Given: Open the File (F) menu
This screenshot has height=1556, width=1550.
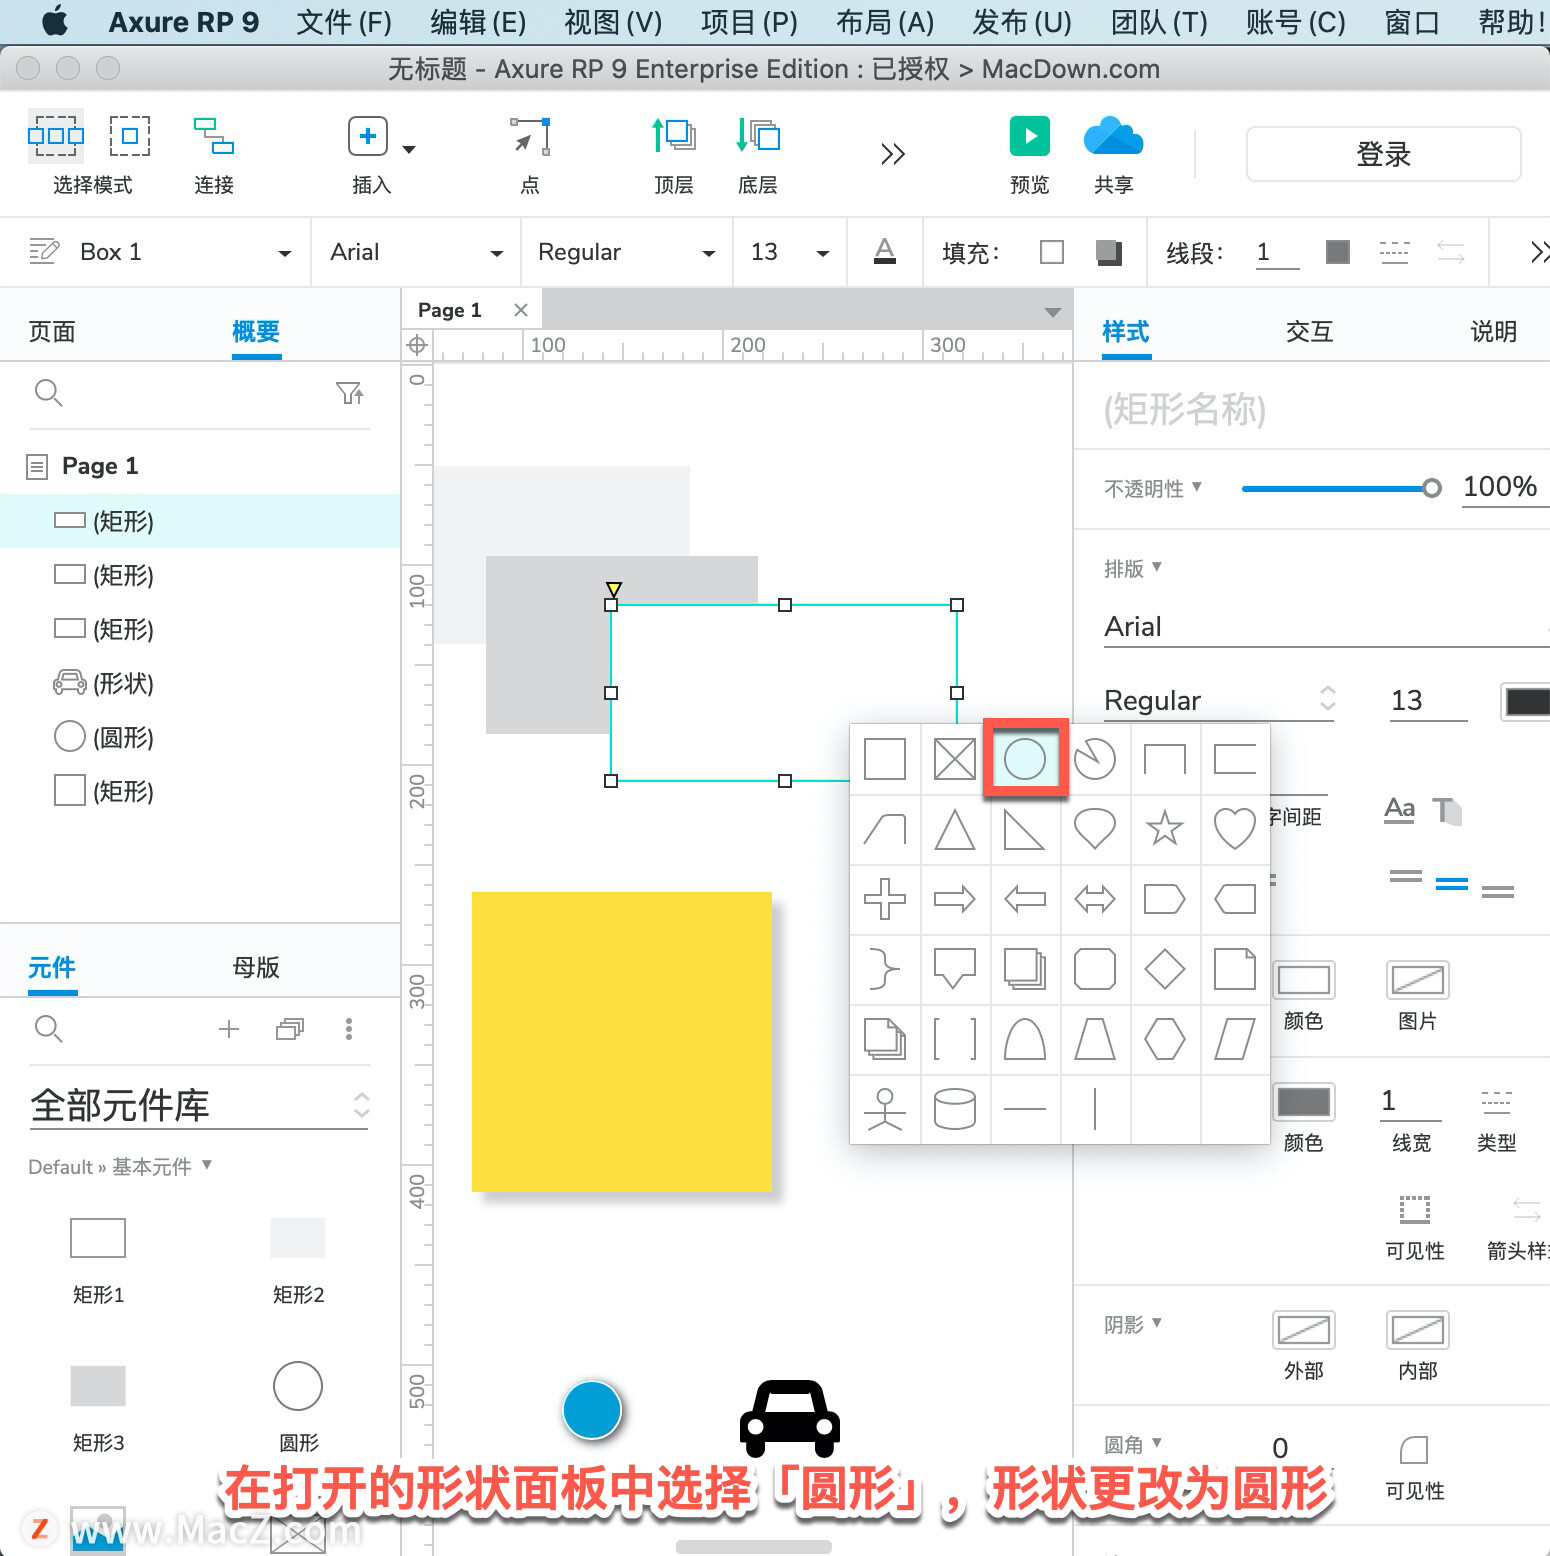Looking at the screenshot, I should coord(344,22).
